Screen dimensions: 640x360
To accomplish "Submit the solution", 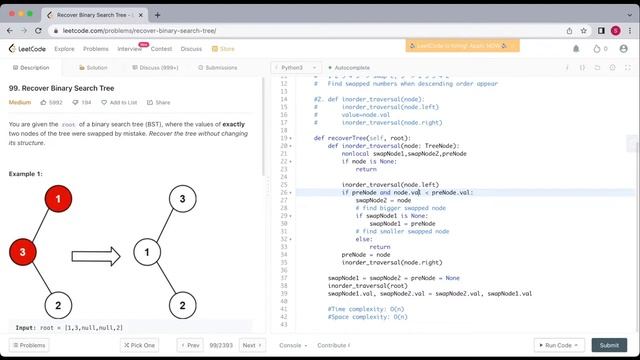I will tap(609, 345).
